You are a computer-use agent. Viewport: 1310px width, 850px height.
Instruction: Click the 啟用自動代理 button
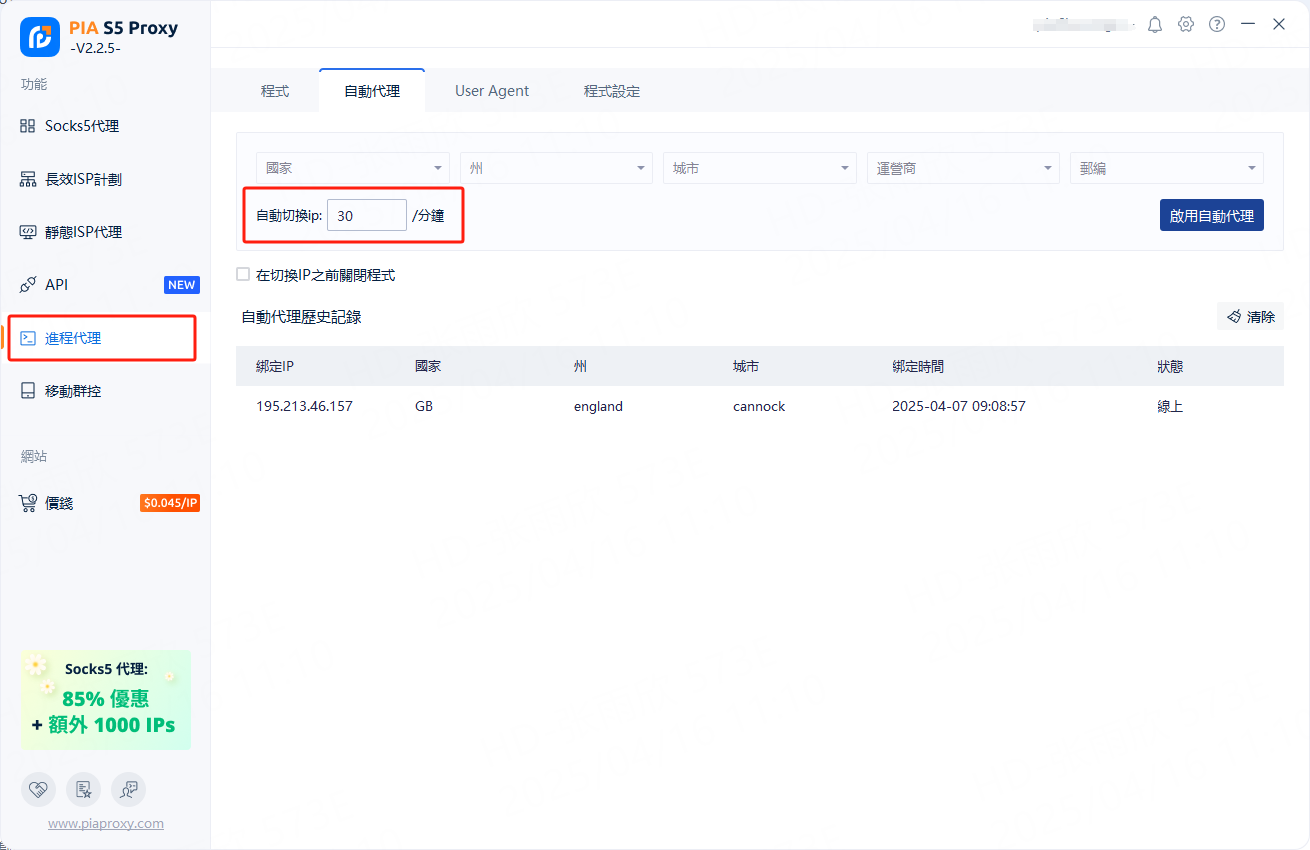click(1211, 215)
